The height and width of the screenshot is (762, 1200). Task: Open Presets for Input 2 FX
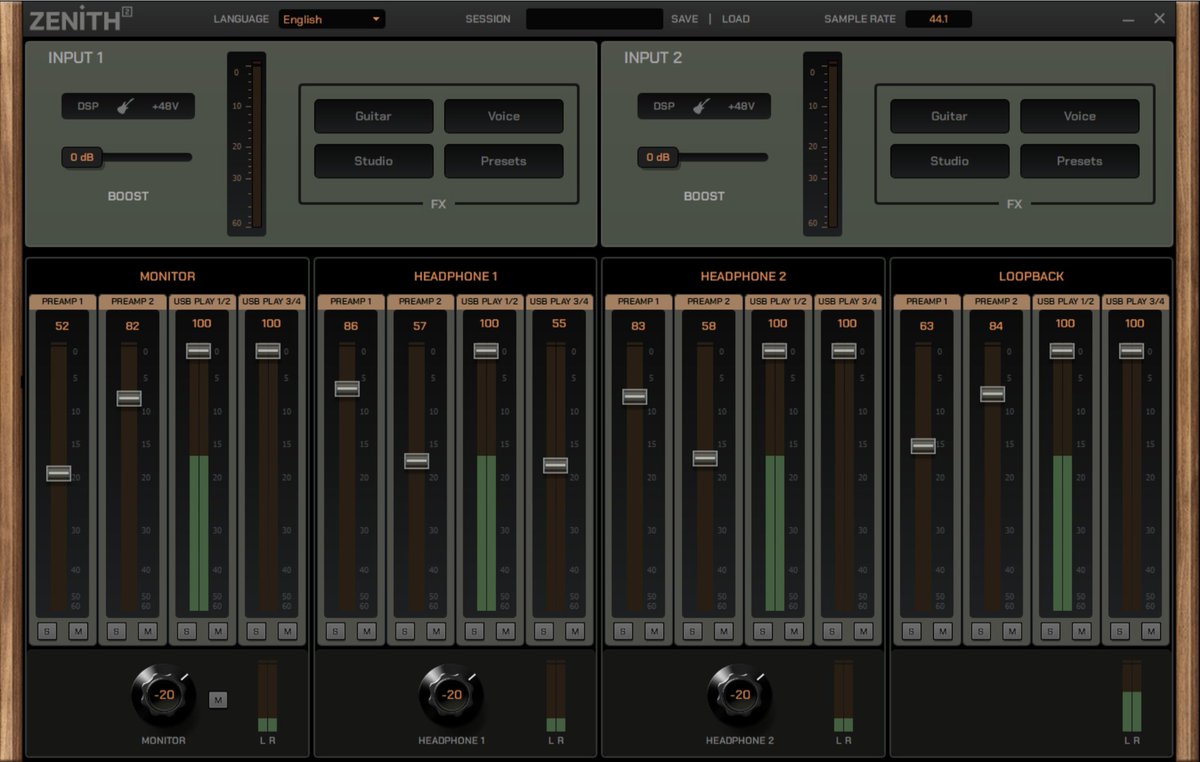click(x=1080, y=161)
